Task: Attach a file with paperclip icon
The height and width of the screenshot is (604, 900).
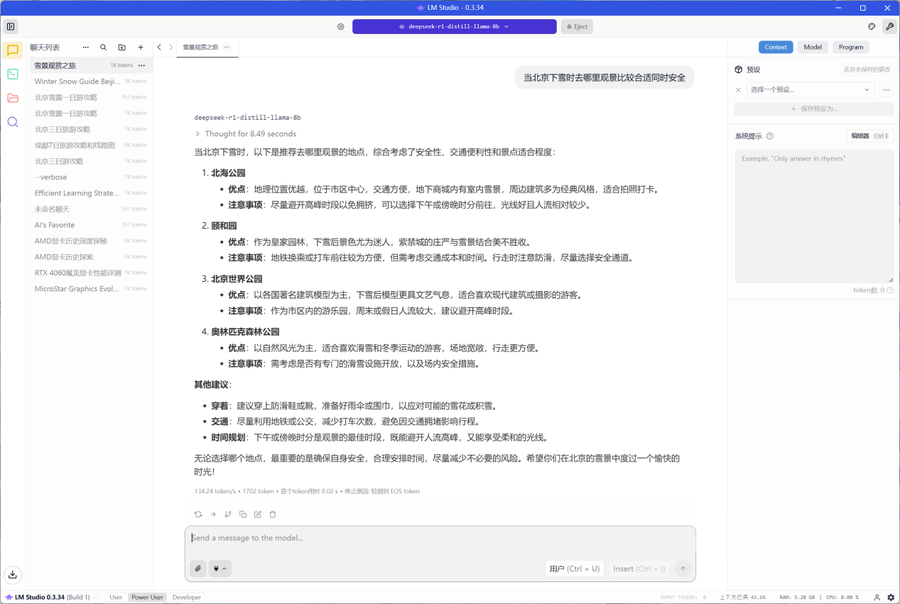Action: 198,568
